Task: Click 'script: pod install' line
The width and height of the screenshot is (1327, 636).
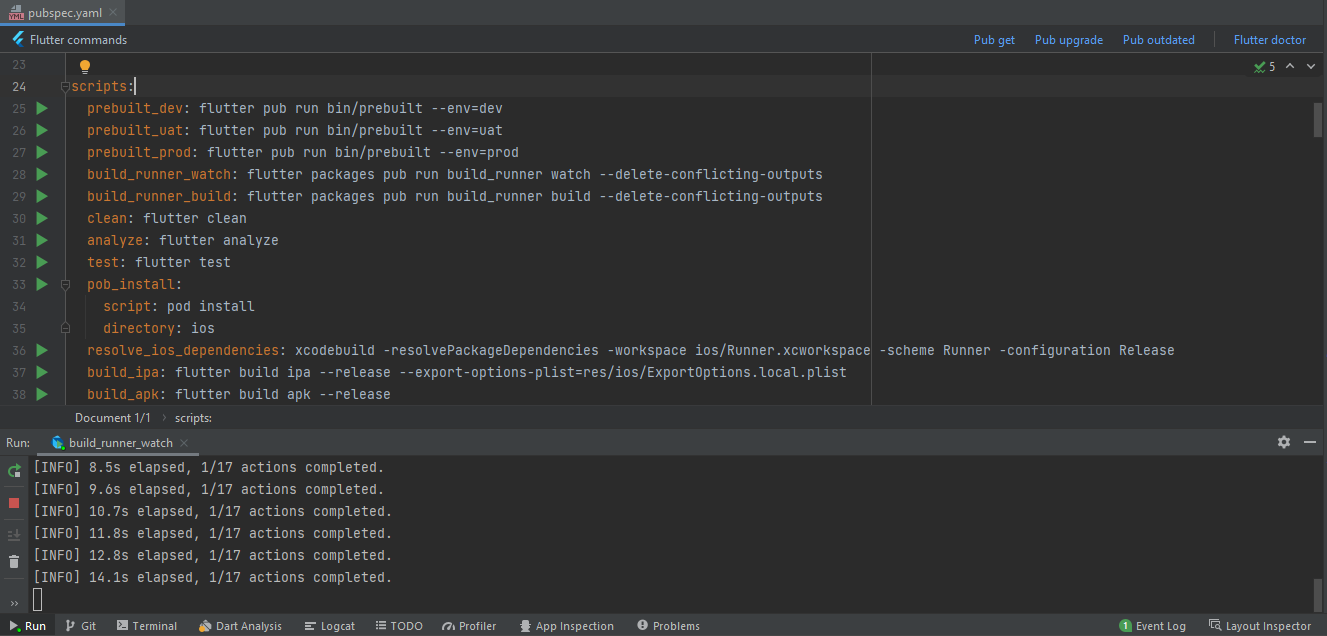Action: 179,306
